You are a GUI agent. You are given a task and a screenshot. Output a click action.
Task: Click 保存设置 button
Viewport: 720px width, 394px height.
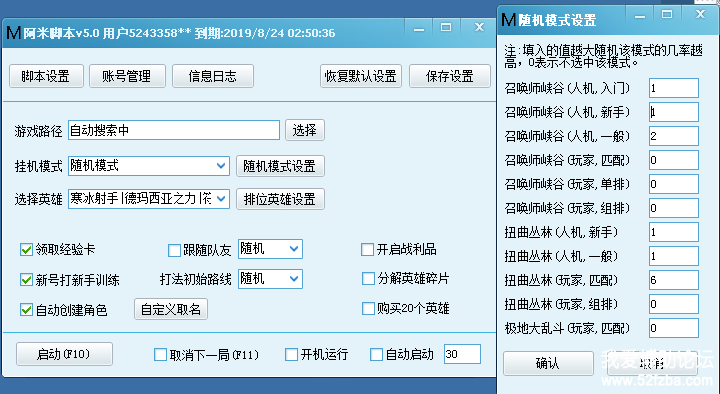click(x=450, y=76)
